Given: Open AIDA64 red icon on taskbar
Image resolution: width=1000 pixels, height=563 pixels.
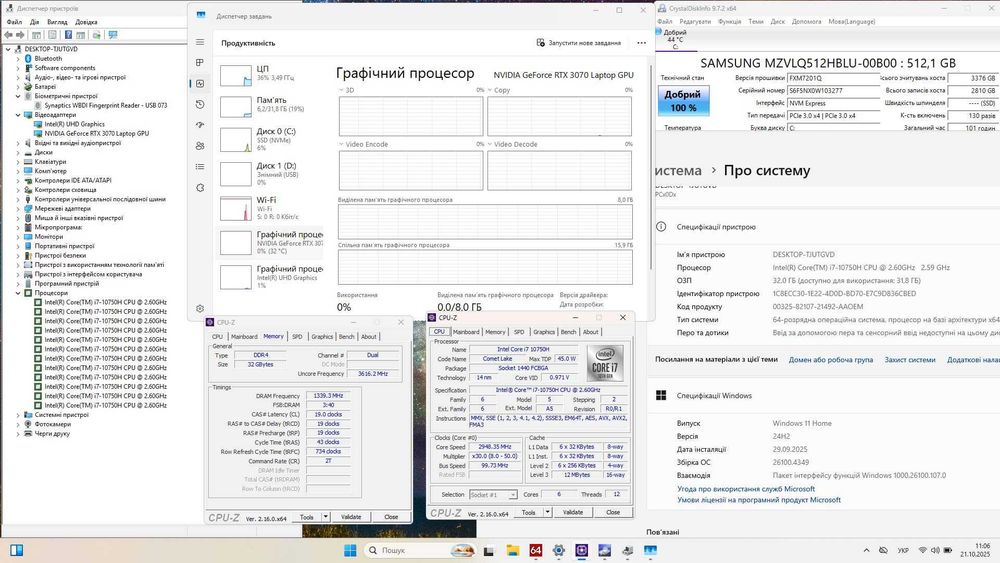Looking at the screenshot, I should tap(536, 550).
